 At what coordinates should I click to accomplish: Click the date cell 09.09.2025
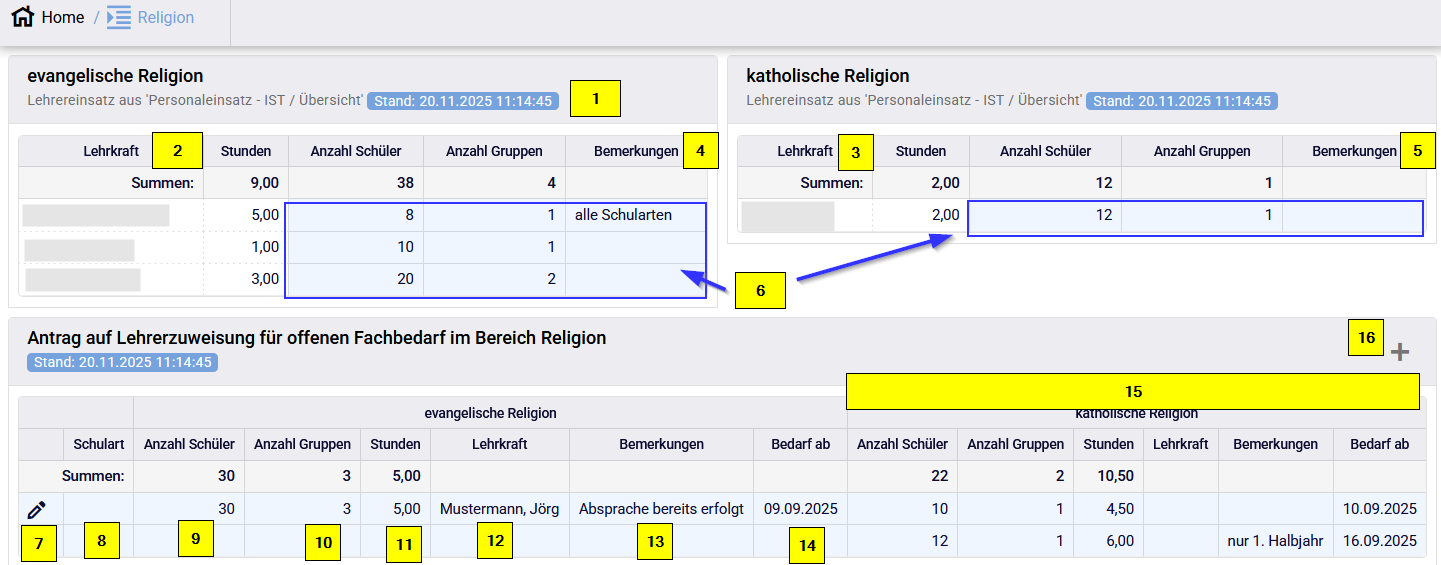(x=800, y=509)
